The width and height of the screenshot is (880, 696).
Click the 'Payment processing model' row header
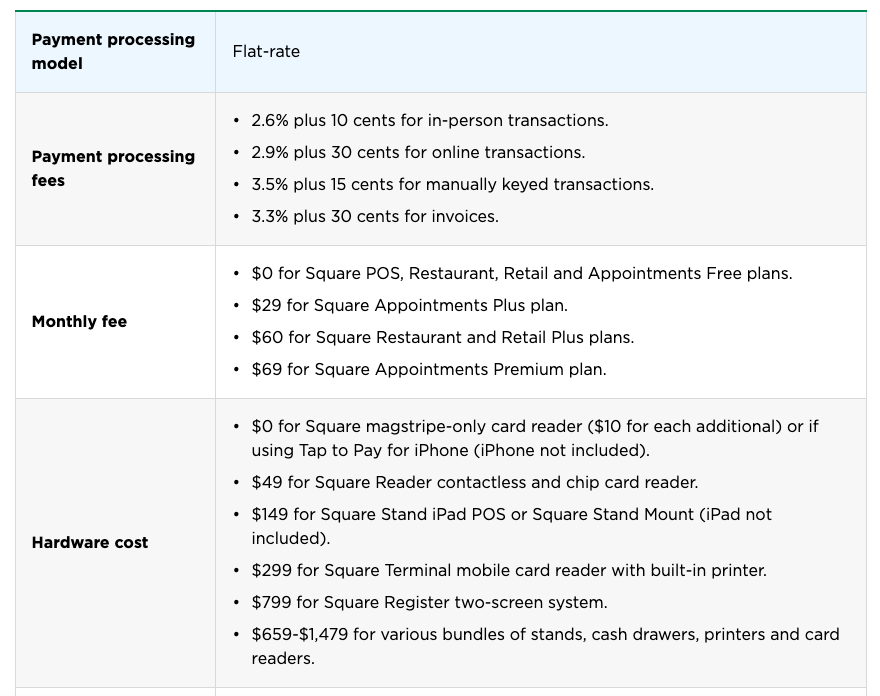113,52
